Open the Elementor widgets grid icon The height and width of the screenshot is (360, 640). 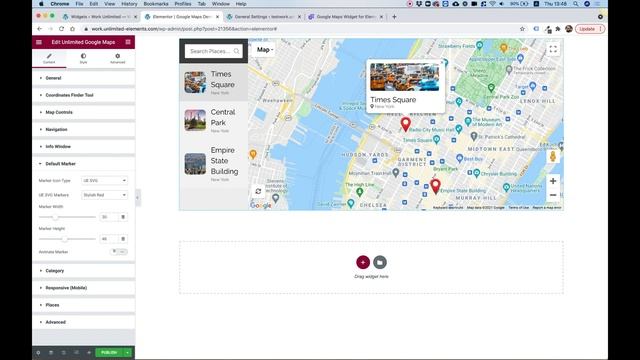click(128, 42)
